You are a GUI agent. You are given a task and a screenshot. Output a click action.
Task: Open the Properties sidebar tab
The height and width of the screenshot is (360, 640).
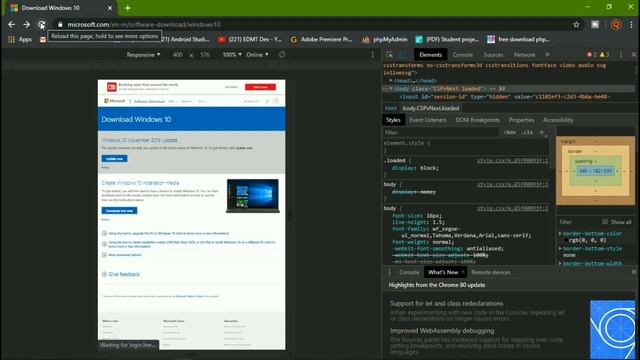(x=521, y=120)
